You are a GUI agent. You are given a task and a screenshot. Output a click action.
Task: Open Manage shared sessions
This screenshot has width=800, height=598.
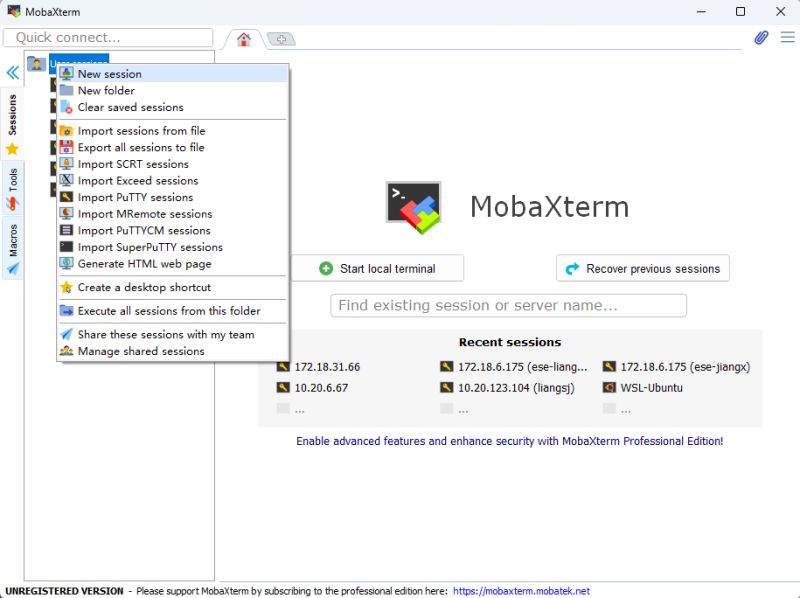(x=173, y=351)
